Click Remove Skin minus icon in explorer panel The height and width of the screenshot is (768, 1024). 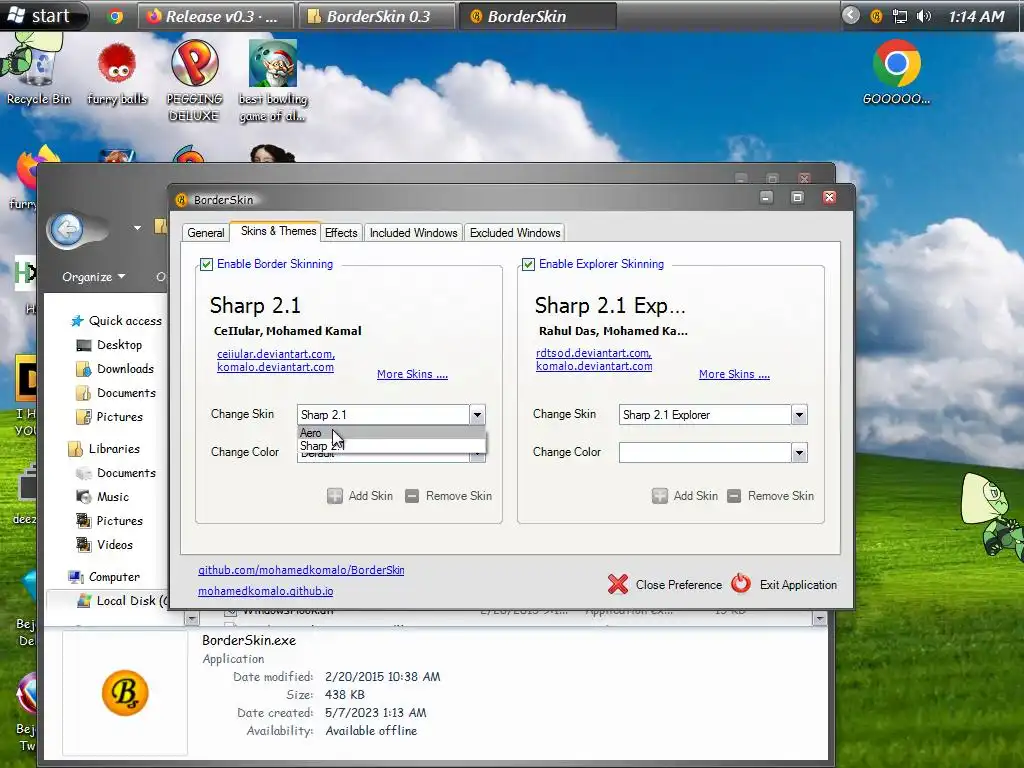tap(734, 496)
